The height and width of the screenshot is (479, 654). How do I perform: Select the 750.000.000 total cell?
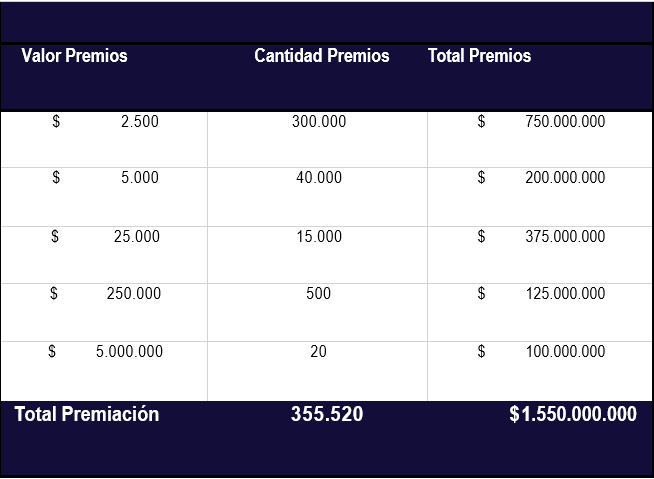tap(540, 139)
